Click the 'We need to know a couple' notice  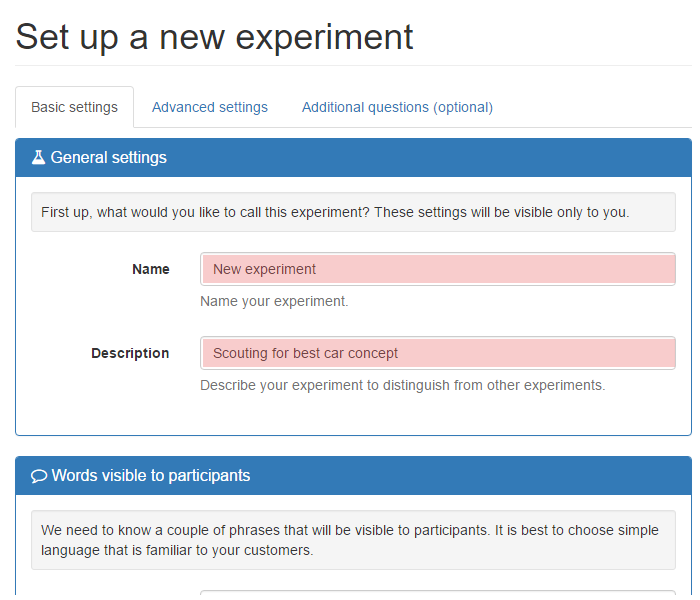[x=353, y=540]
